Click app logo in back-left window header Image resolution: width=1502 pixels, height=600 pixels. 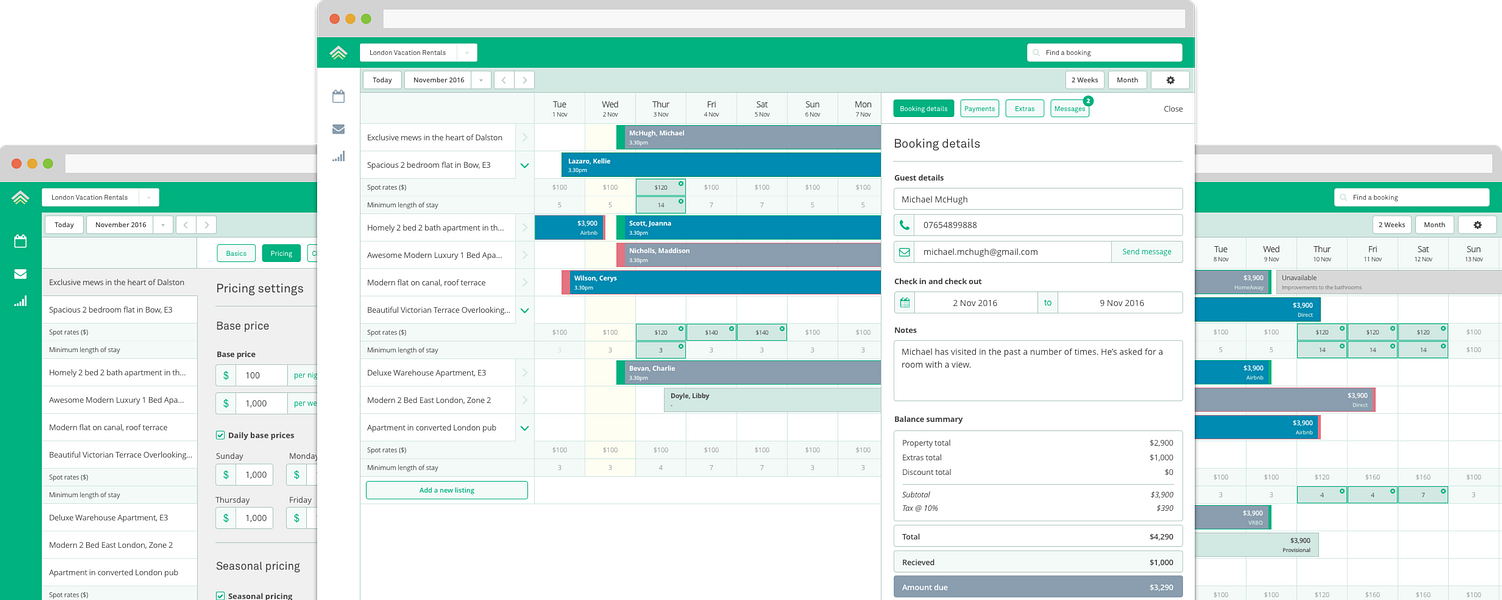[20, 197]
